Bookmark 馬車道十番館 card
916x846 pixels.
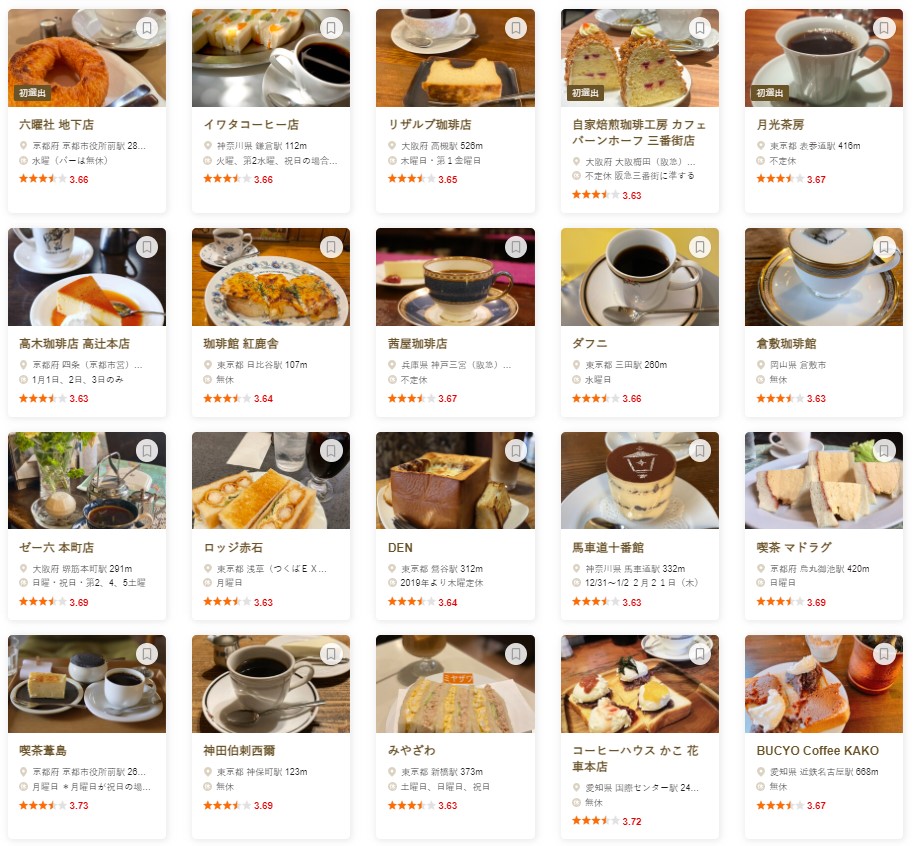tap(699, 450)
